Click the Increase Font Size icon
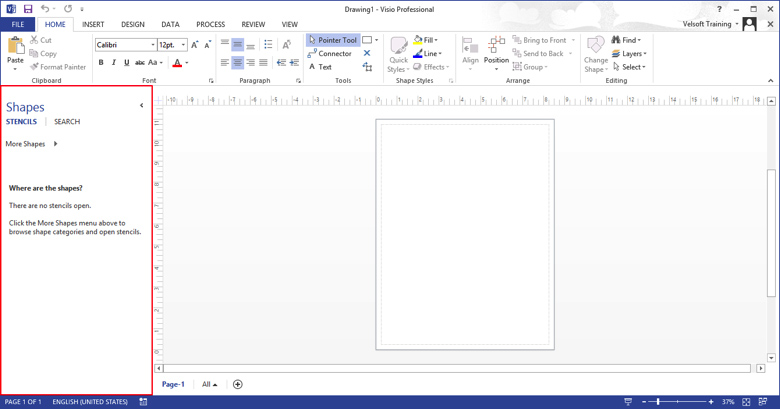 (195, 45)
